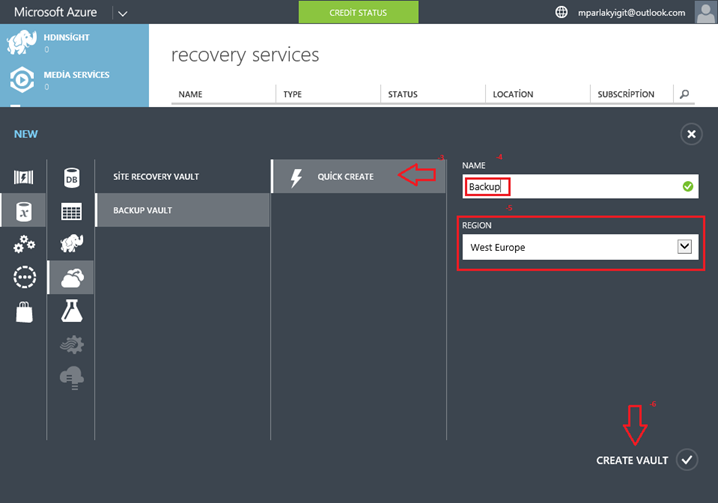Open the HDInsight elephant icon in sidebar
The width and height of the screenshot is (718, 503).
[x=22, y=43]
